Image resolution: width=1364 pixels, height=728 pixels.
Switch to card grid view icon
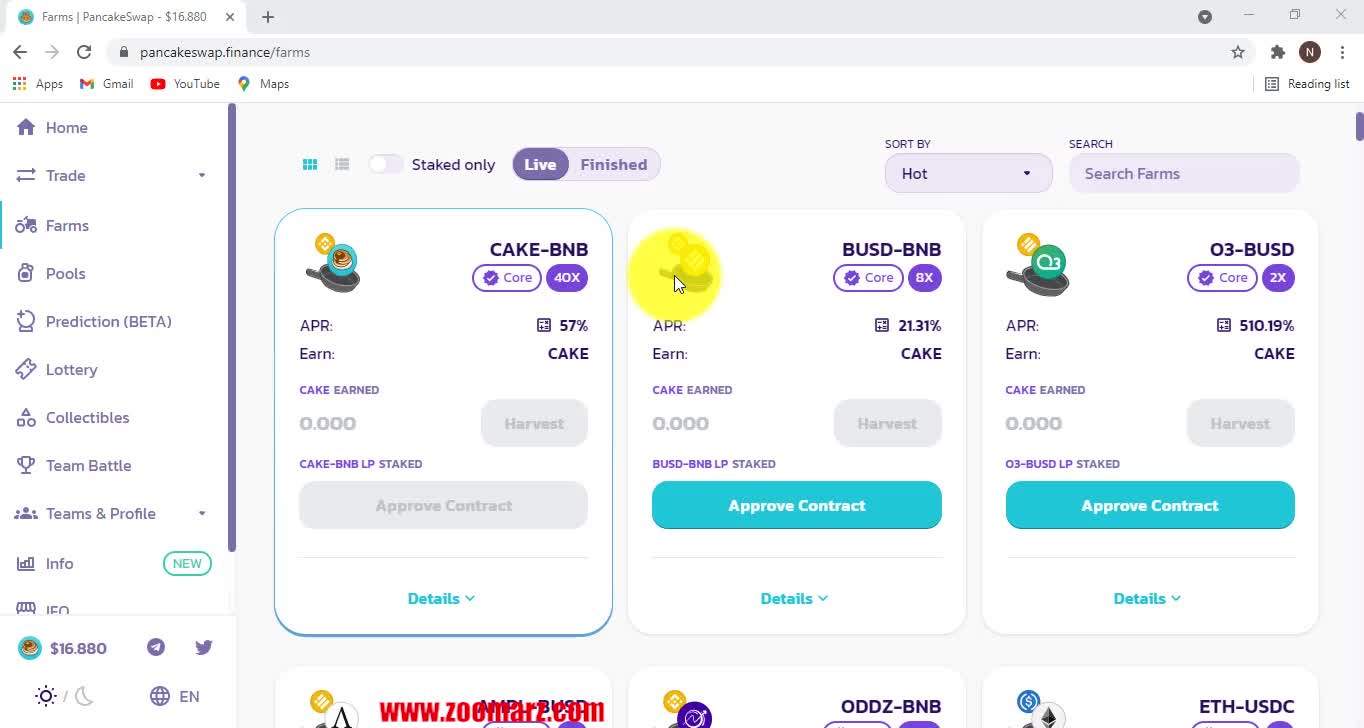click(310, 164)
